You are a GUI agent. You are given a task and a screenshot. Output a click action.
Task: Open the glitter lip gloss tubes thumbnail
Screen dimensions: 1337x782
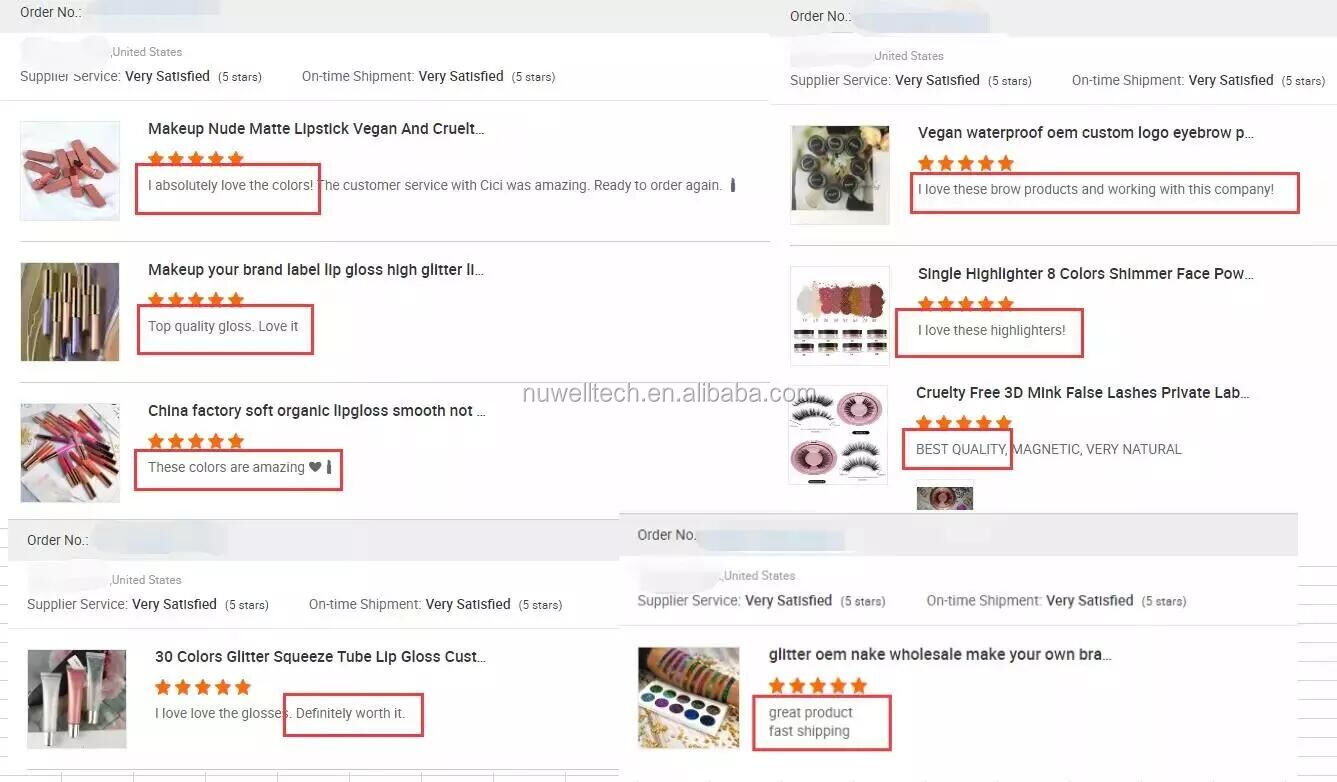70,312
